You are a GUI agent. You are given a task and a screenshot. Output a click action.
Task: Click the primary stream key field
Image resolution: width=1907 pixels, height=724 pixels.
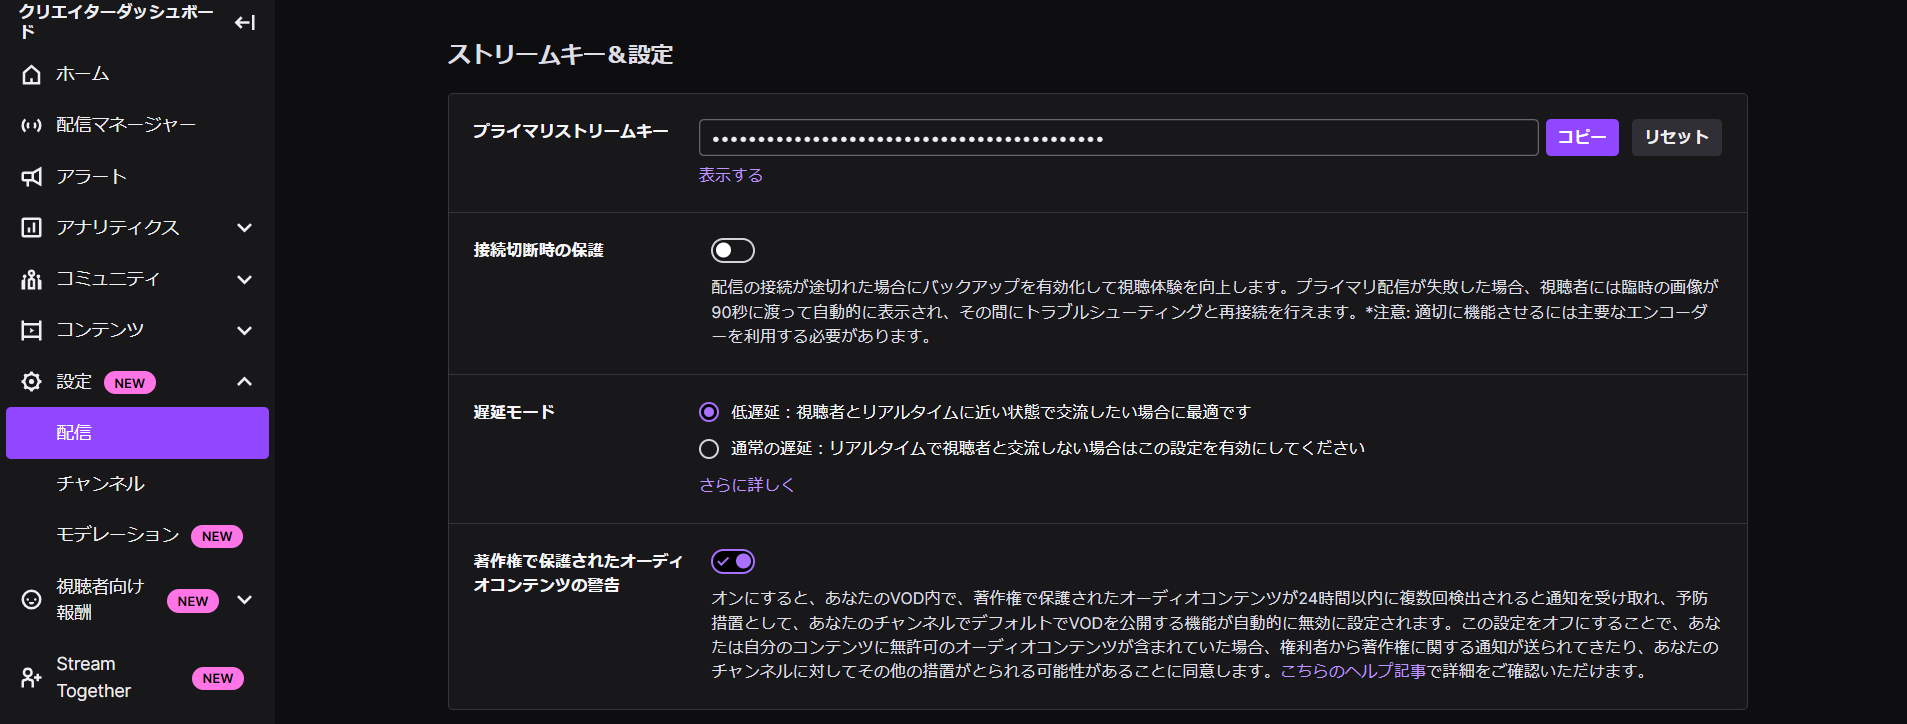tap(1118, 137)
